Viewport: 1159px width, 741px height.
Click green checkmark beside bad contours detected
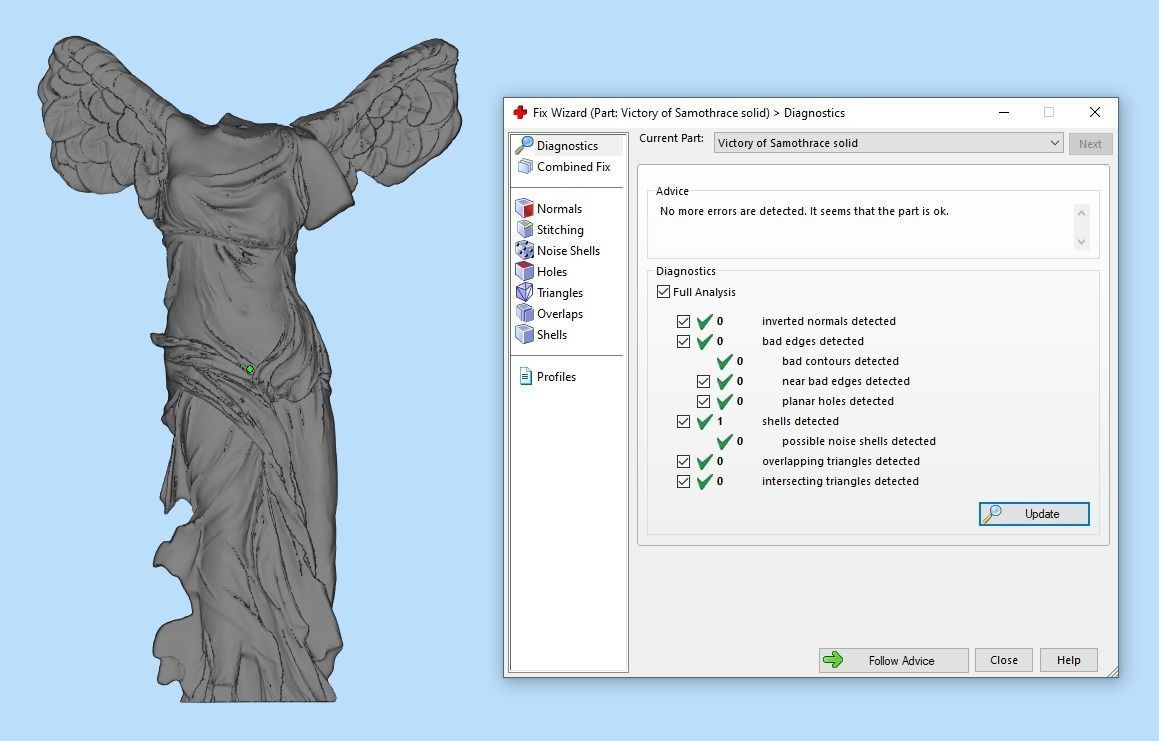pos(724,361)
